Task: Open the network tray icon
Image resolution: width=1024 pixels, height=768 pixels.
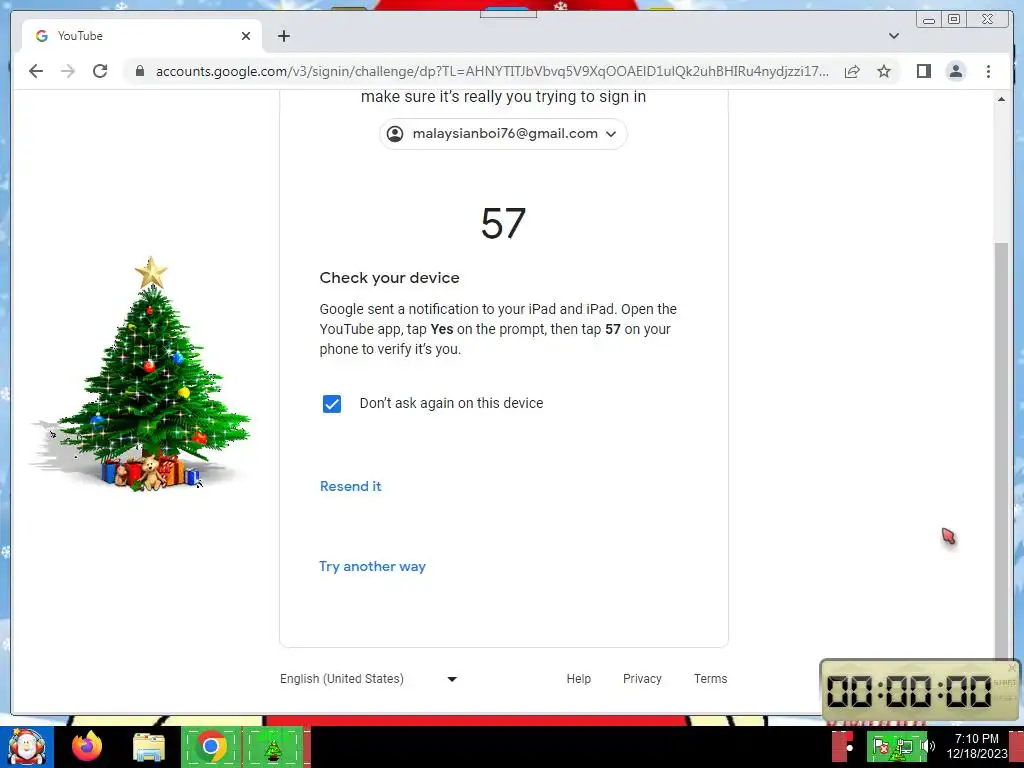Action: (x=904, y=746)
